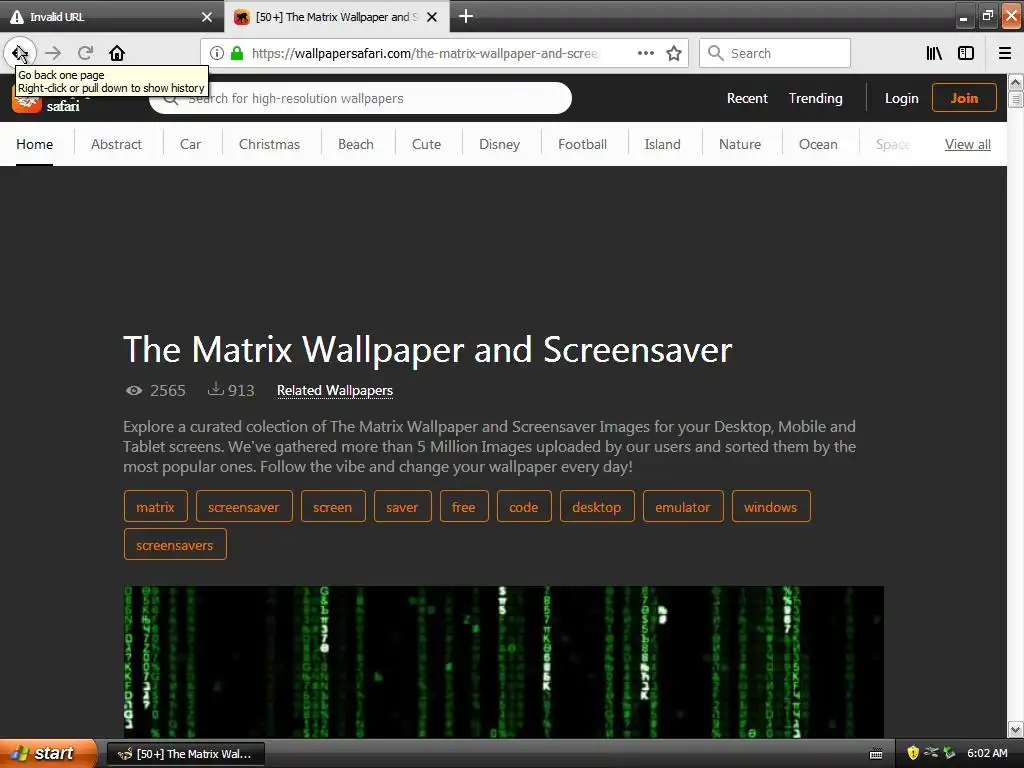The height and width of the screenshot is (768, 1024).
Task: Select the screensaver tag
Action: pyautogui.click(x=244, y=507)
